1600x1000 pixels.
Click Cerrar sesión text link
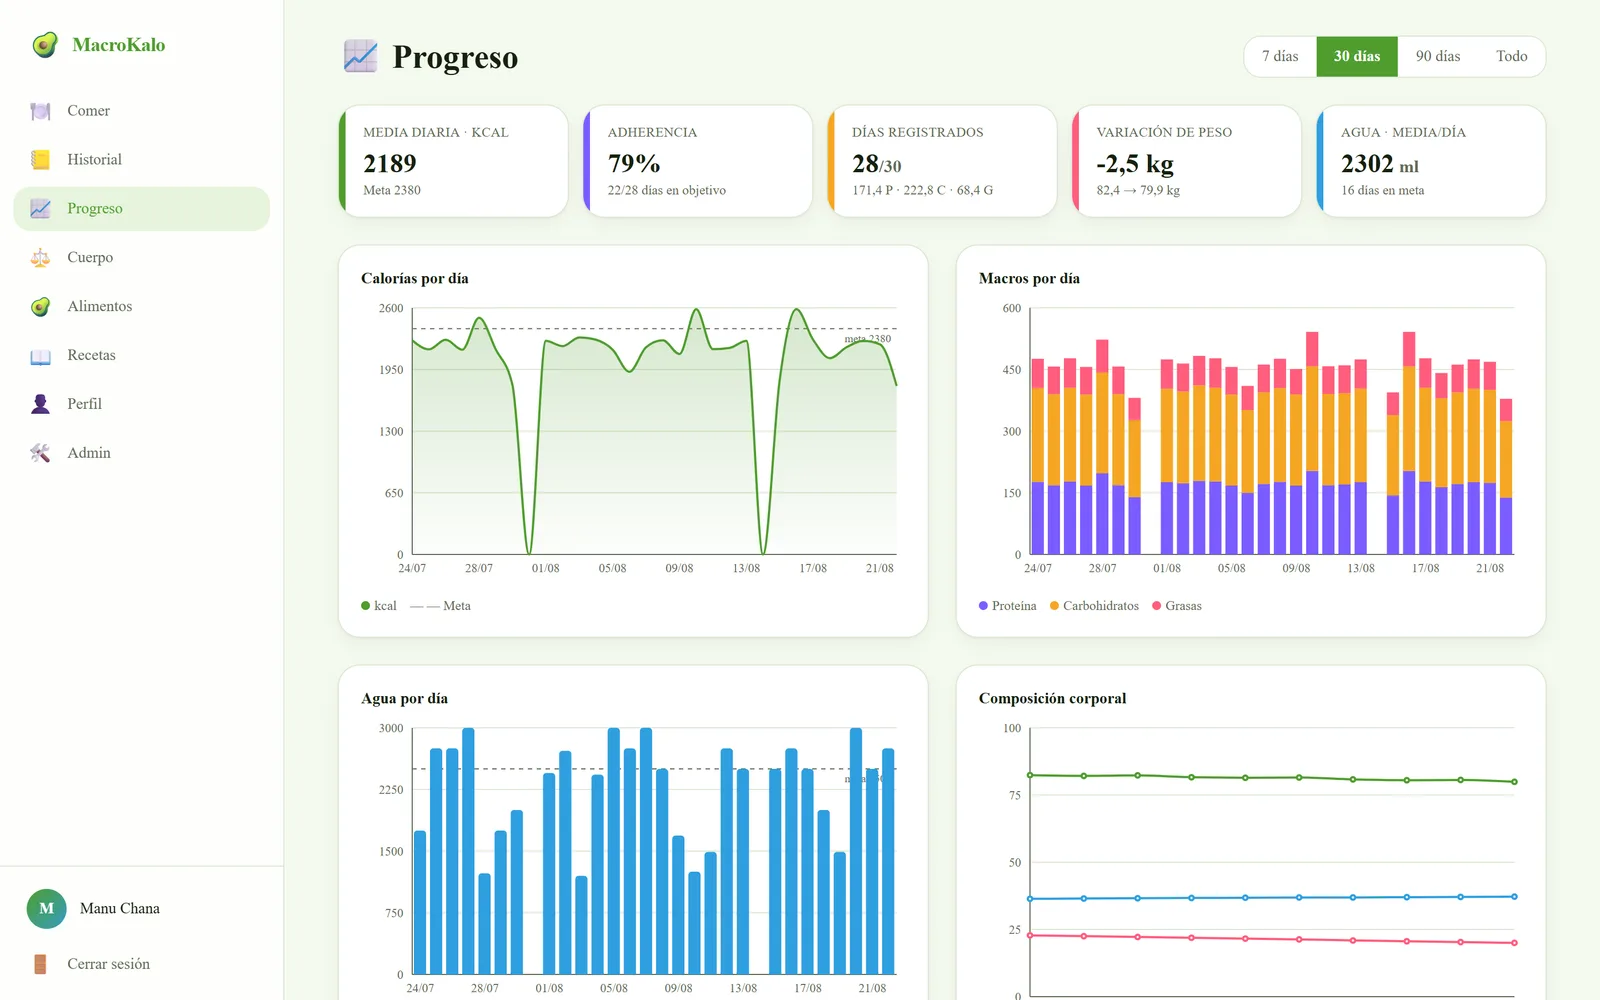click(108, 964)
